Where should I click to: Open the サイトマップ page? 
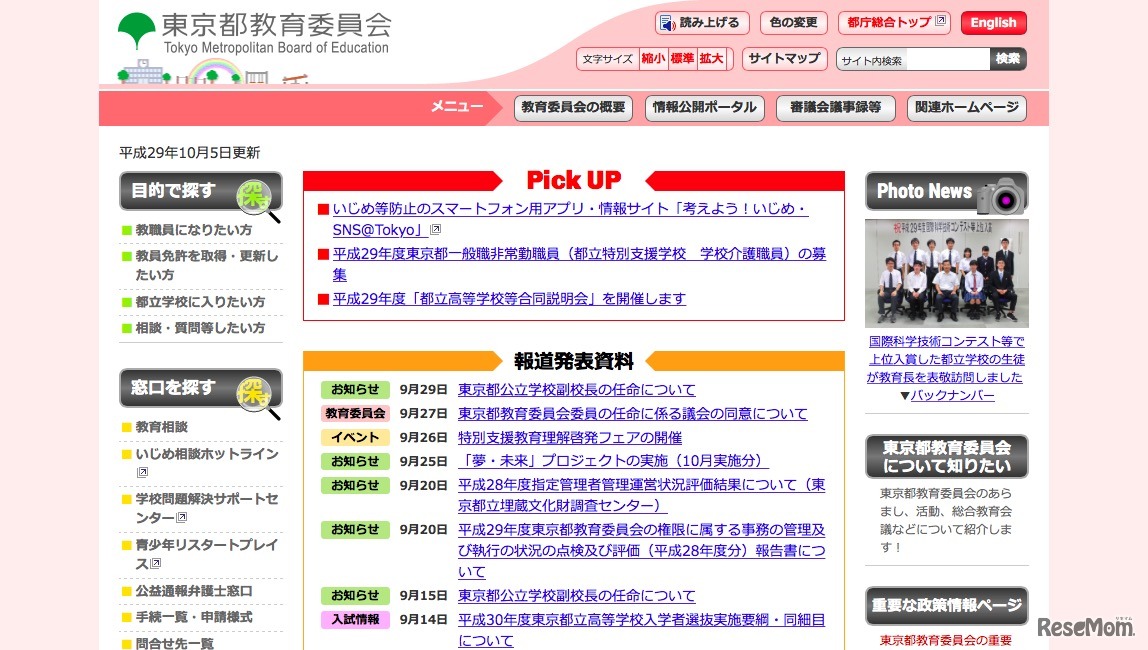point(784,59)
